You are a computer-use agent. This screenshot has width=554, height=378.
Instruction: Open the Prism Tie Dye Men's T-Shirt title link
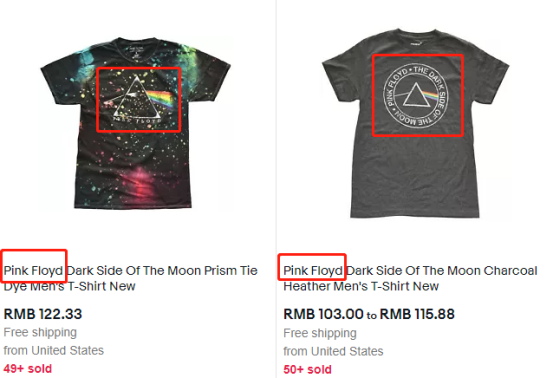click(x=130, y=278)
